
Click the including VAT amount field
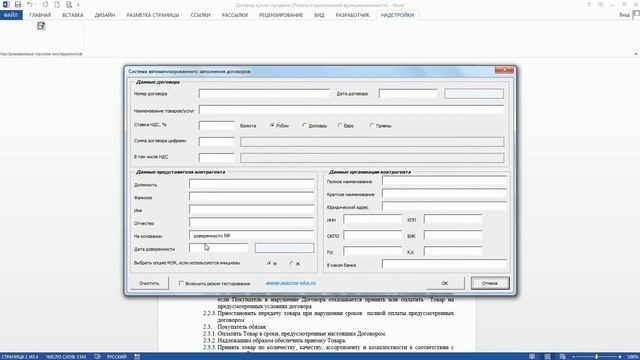217,157
